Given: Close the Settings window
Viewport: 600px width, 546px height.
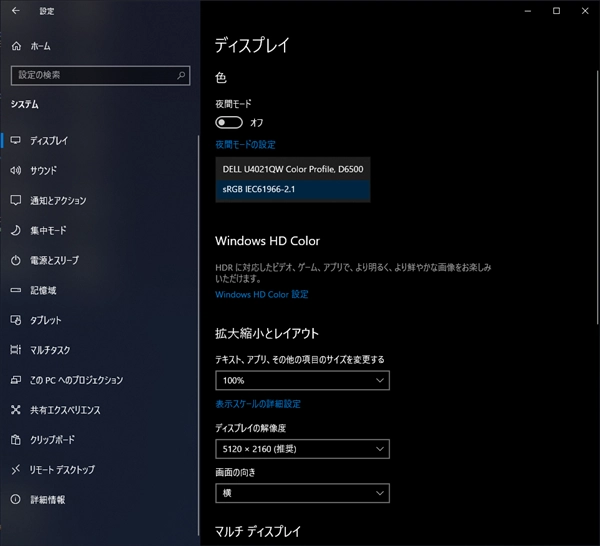Looking at the screenshot, I should pos(585,11).
